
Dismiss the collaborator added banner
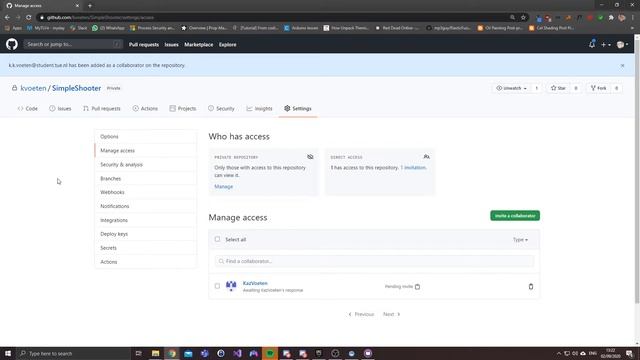[x=622, y=65]
